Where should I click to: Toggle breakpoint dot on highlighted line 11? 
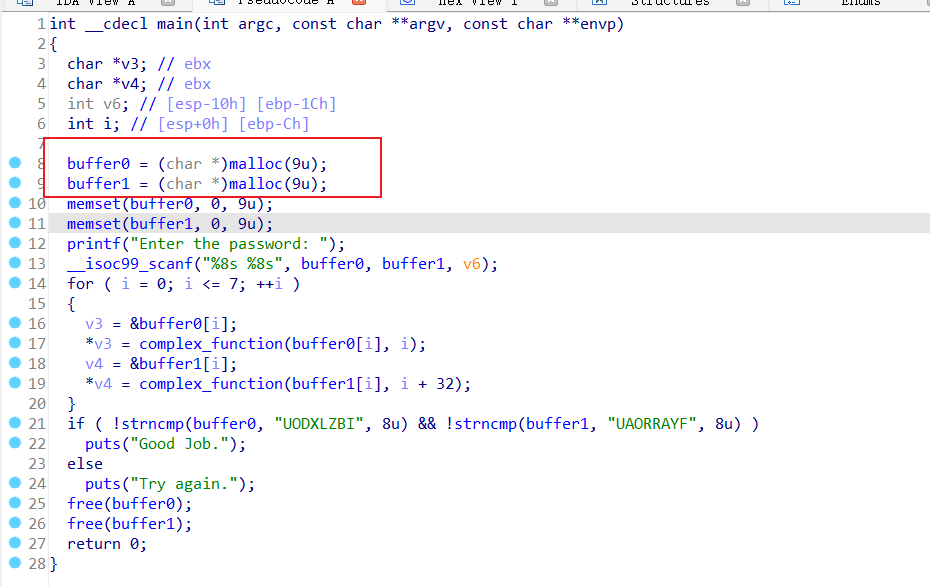pyautogui.click(x=15, y=223)
